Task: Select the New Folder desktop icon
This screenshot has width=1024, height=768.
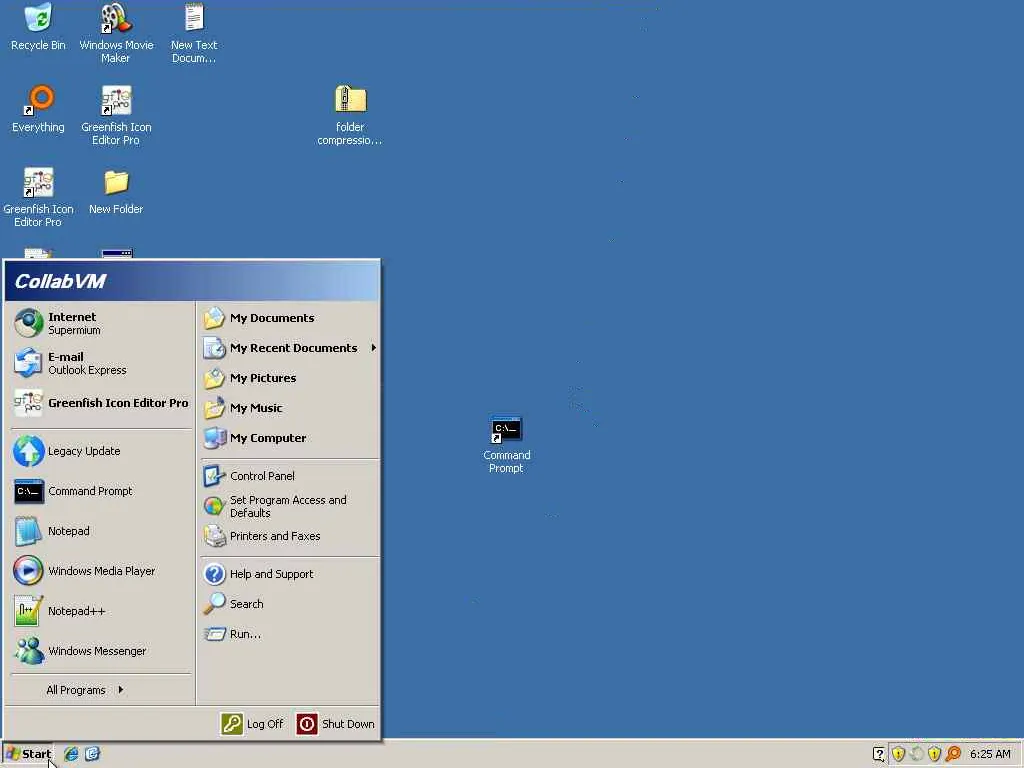Action: (116, 192)
